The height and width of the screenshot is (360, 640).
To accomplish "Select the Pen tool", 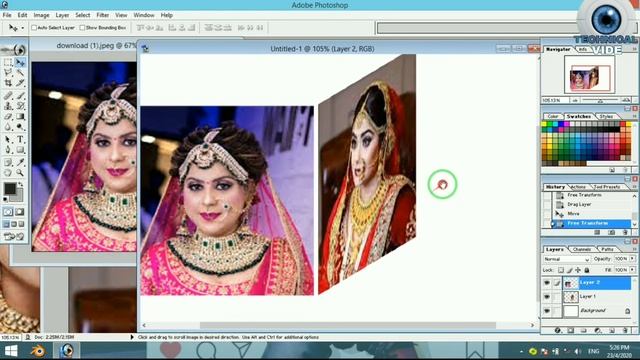I will [8, 150].
